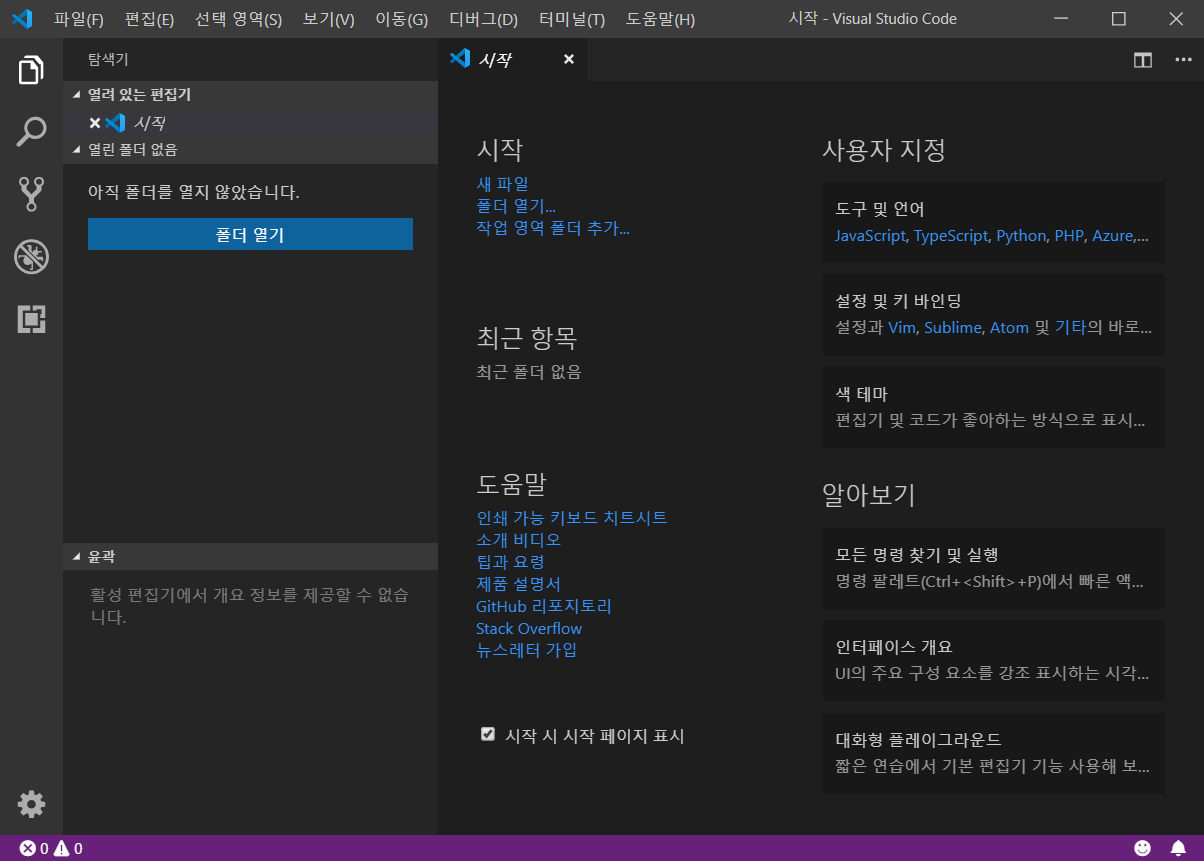Open the 편집(E) menu
Image resolution: width=1204 pixels, height=861 pixels.
click(x=149, y=19)
